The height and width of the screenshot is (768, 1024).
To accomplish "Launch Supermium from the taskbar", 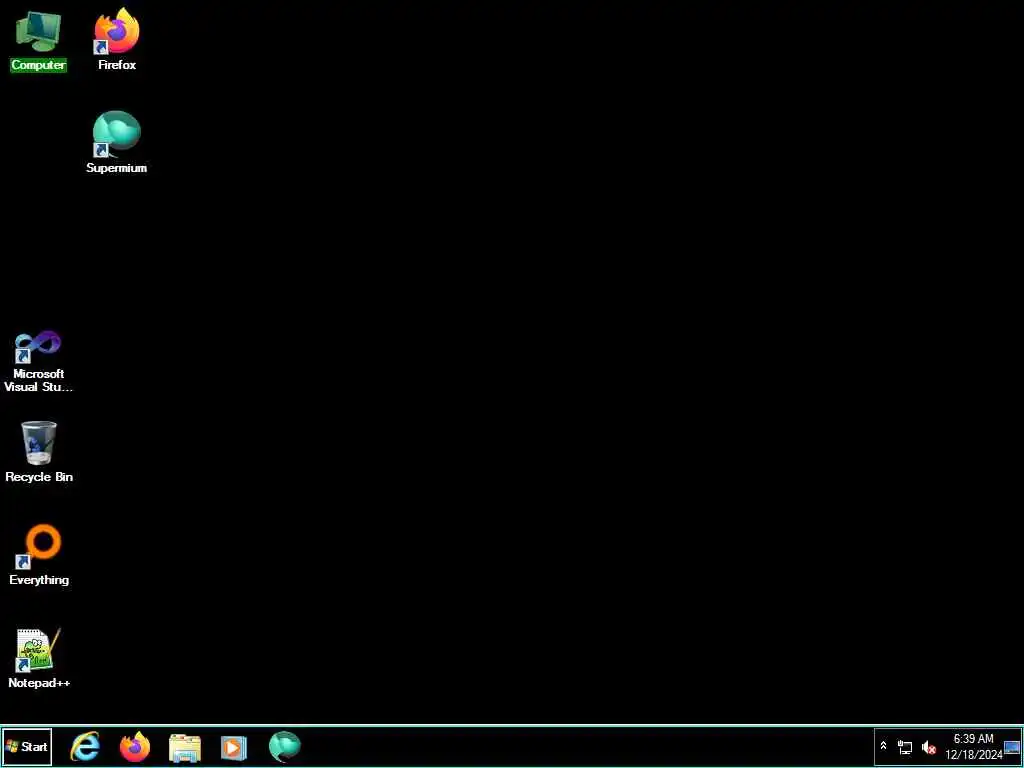I will pyautogui.click(x=285, y=746).
